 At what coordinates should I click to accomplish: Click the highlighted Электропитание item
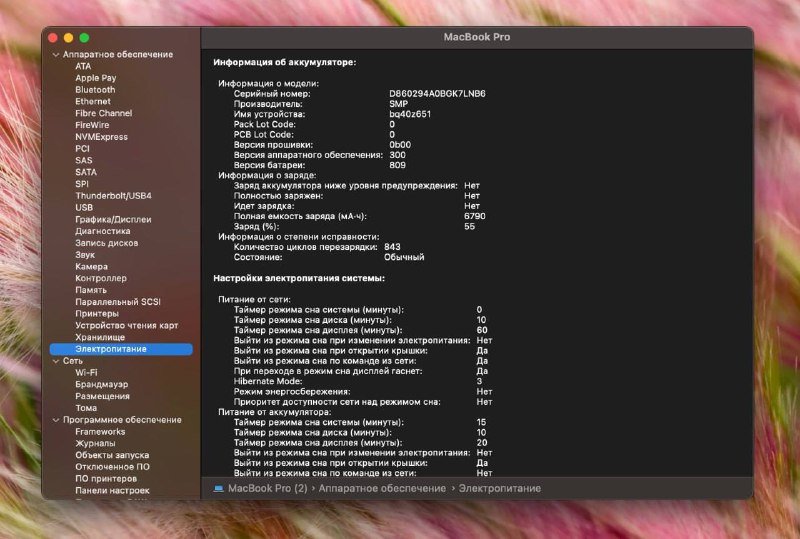(x=110, y=349)
